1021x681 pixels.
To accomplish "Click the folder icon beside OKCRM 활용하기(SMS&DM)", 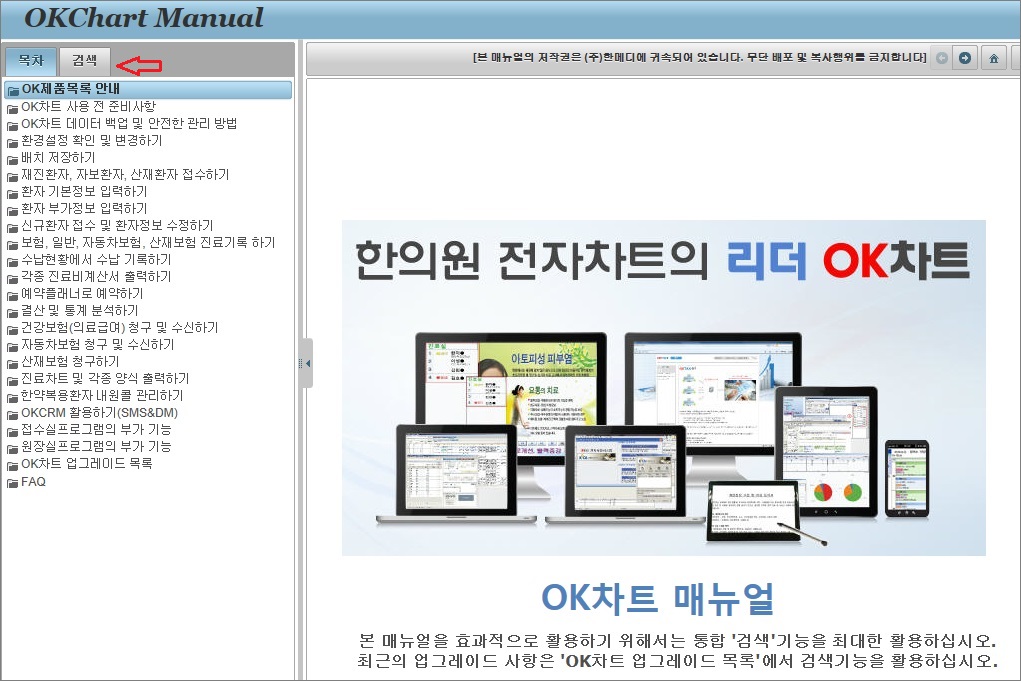I will pyautogui.click(x=12, y=414).
